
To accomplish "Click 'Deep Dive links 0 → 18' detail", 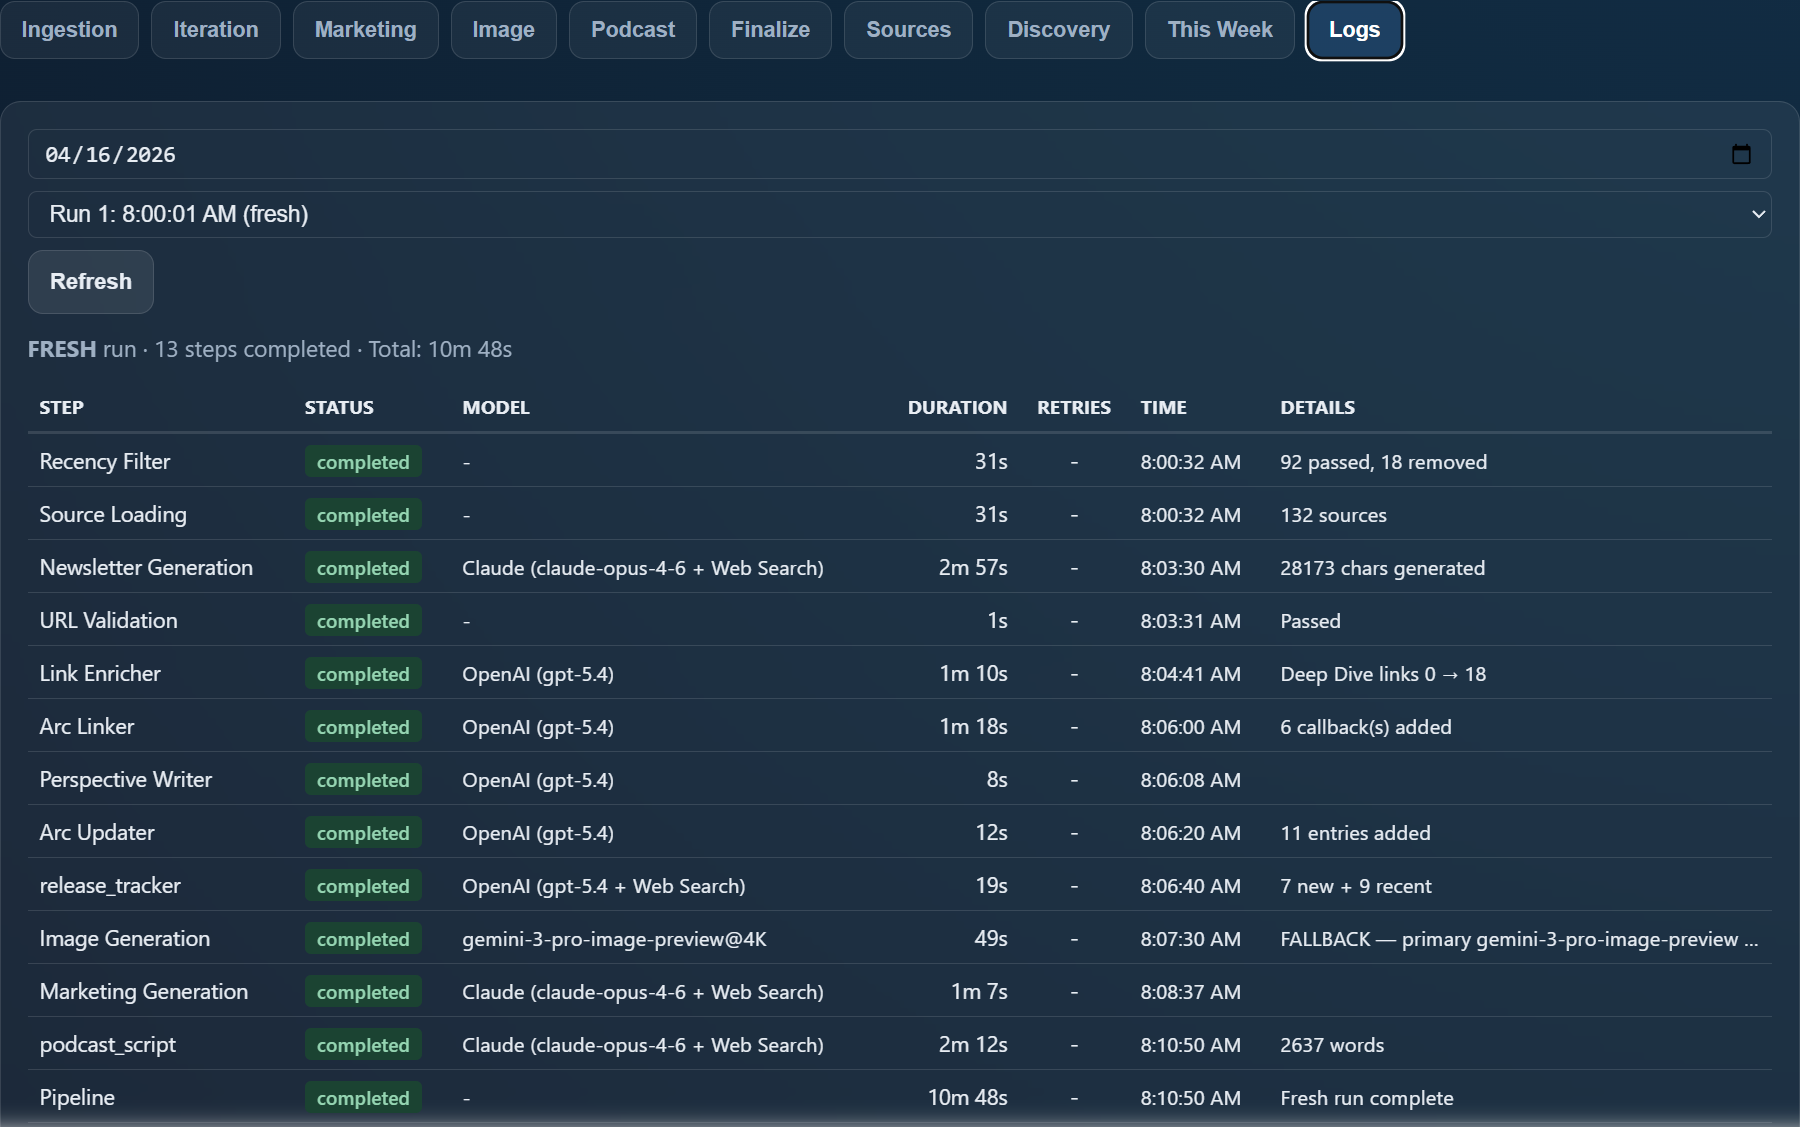I will pyautogui.click(x=1383, y=674).
